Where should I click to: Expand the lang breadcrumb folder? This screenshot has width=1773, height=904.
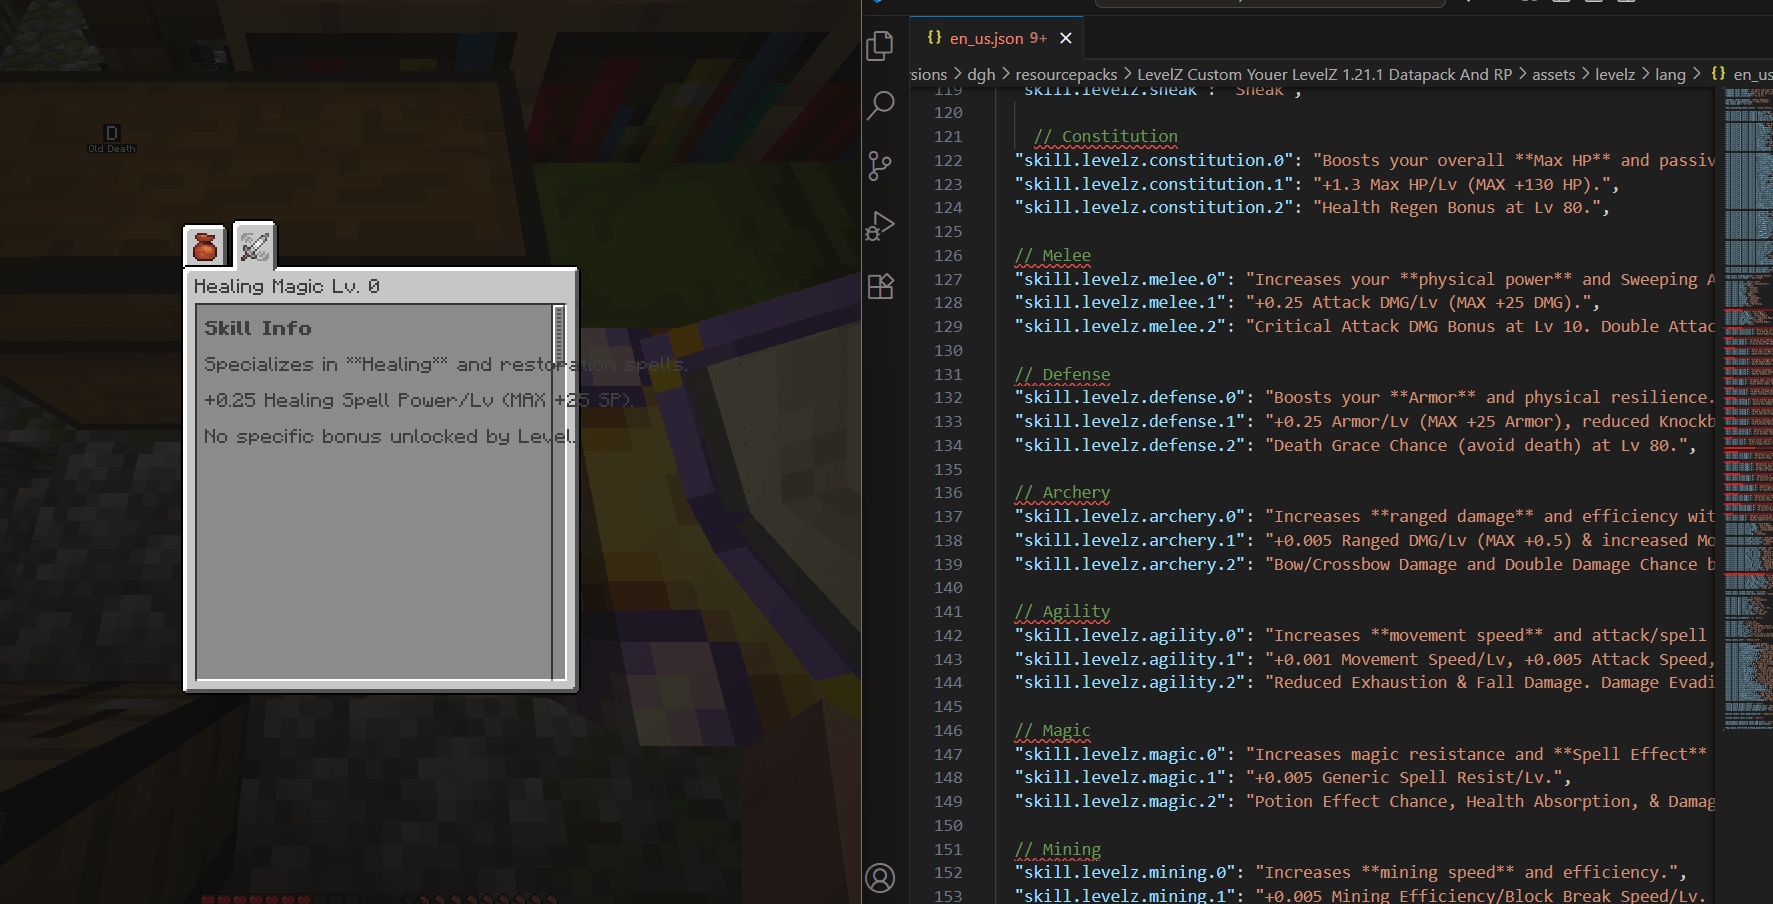pyautogui.click(x=1669, y=75)
